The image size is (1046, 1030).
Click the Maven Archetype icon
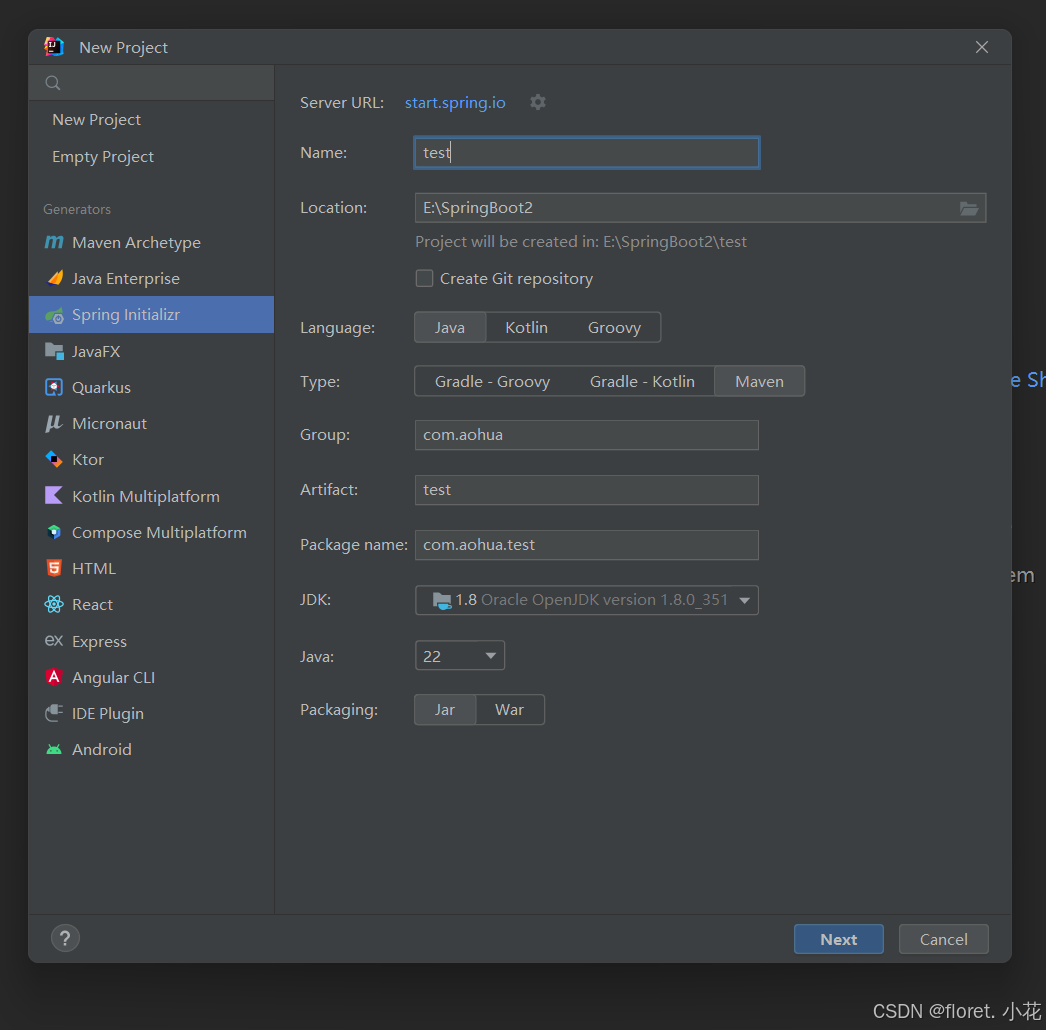click(x=54, y=242)
